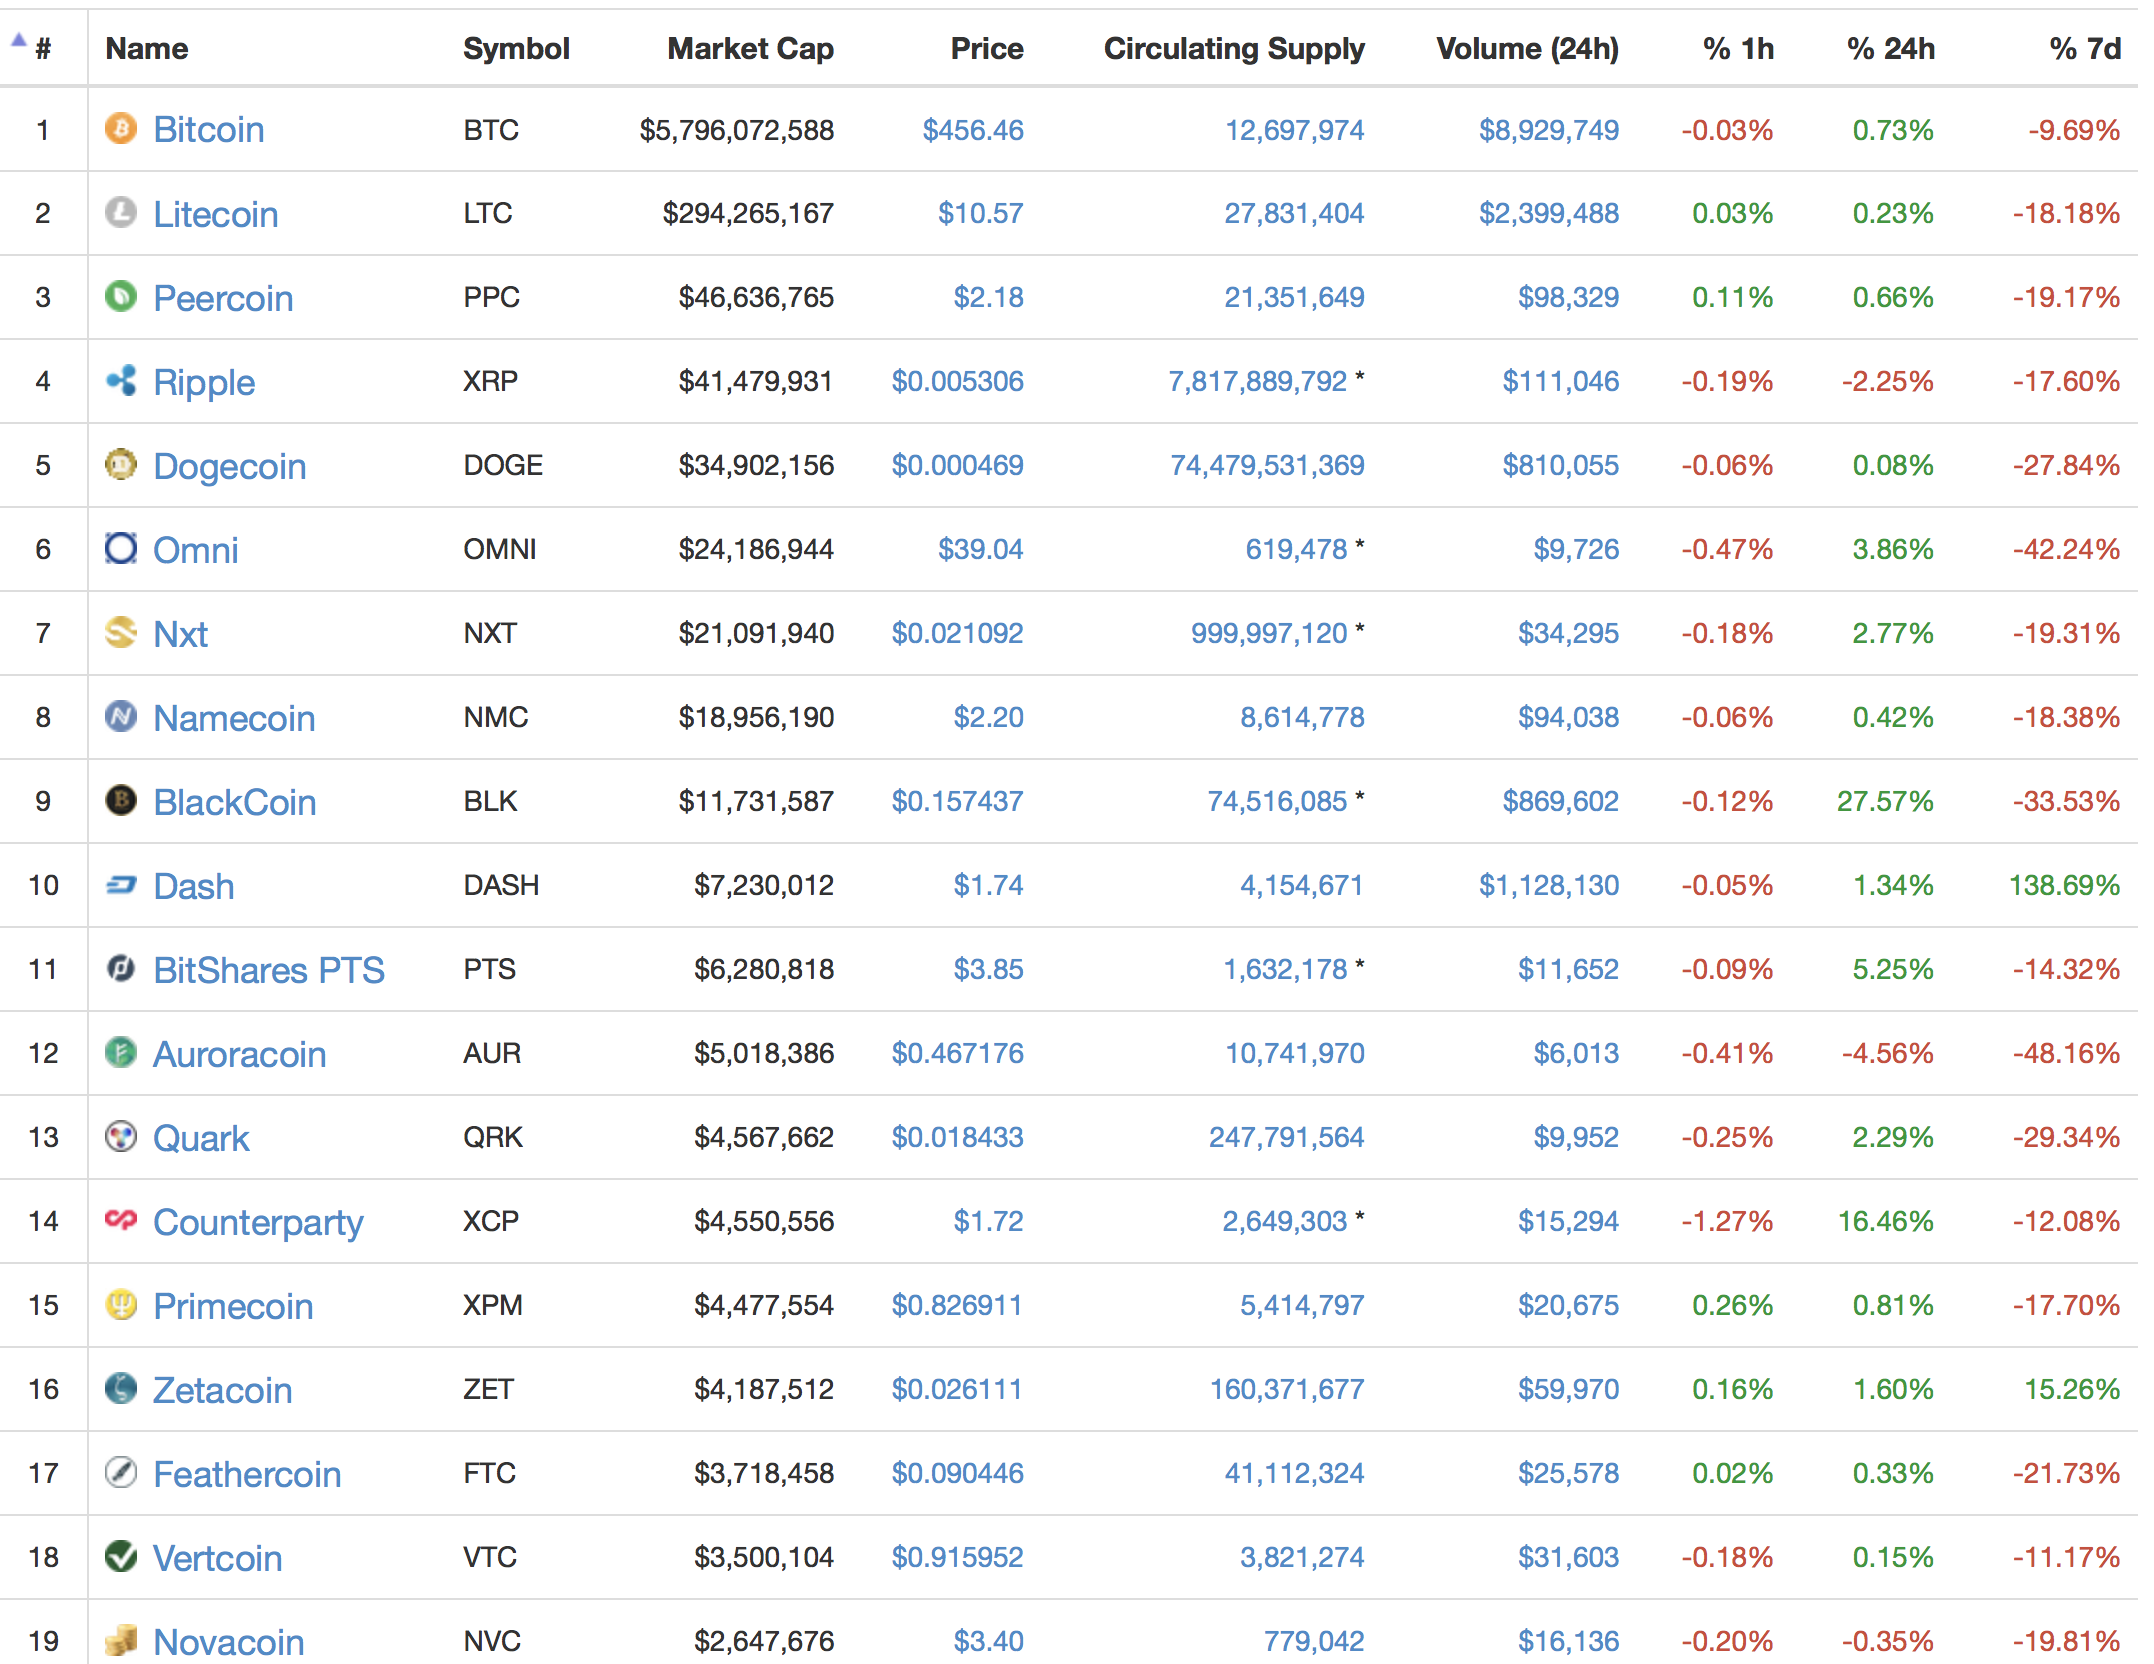
Task: Click the Namecoin logo icon
Action: click(121, 717)
